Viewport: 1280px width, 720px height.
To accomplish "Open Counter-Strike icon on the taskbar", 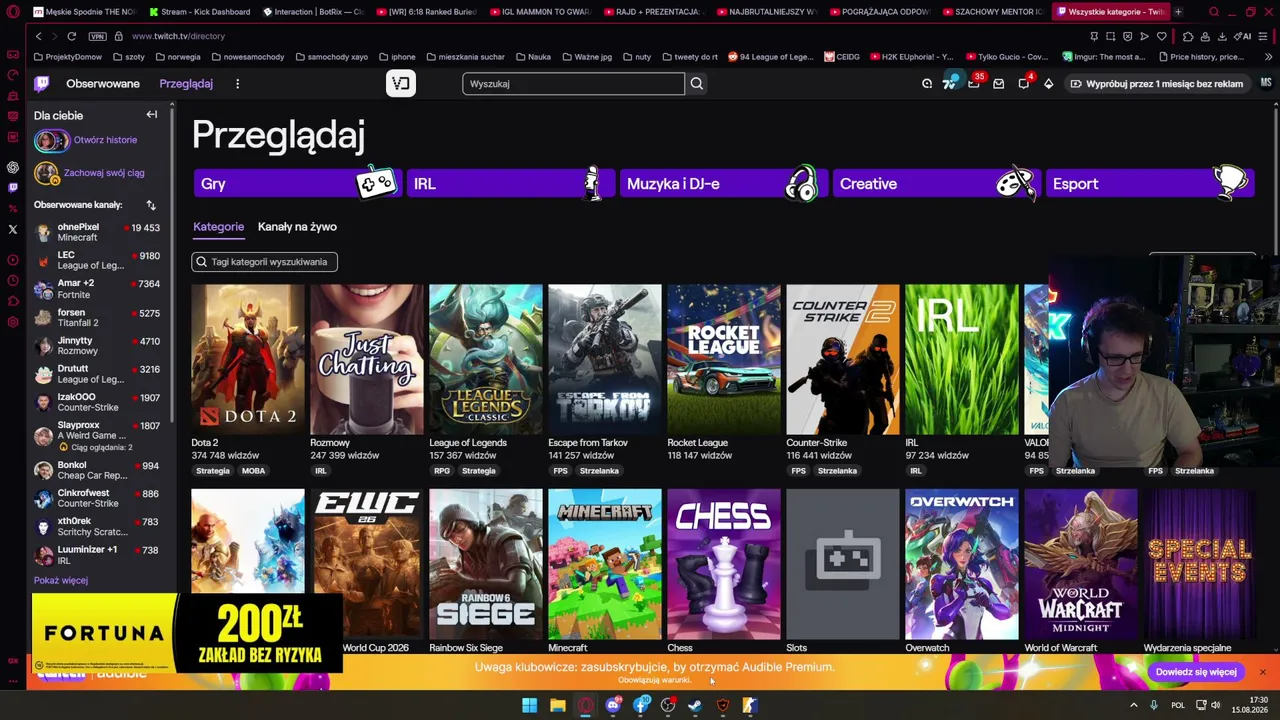I will click(x=750, y=705).
